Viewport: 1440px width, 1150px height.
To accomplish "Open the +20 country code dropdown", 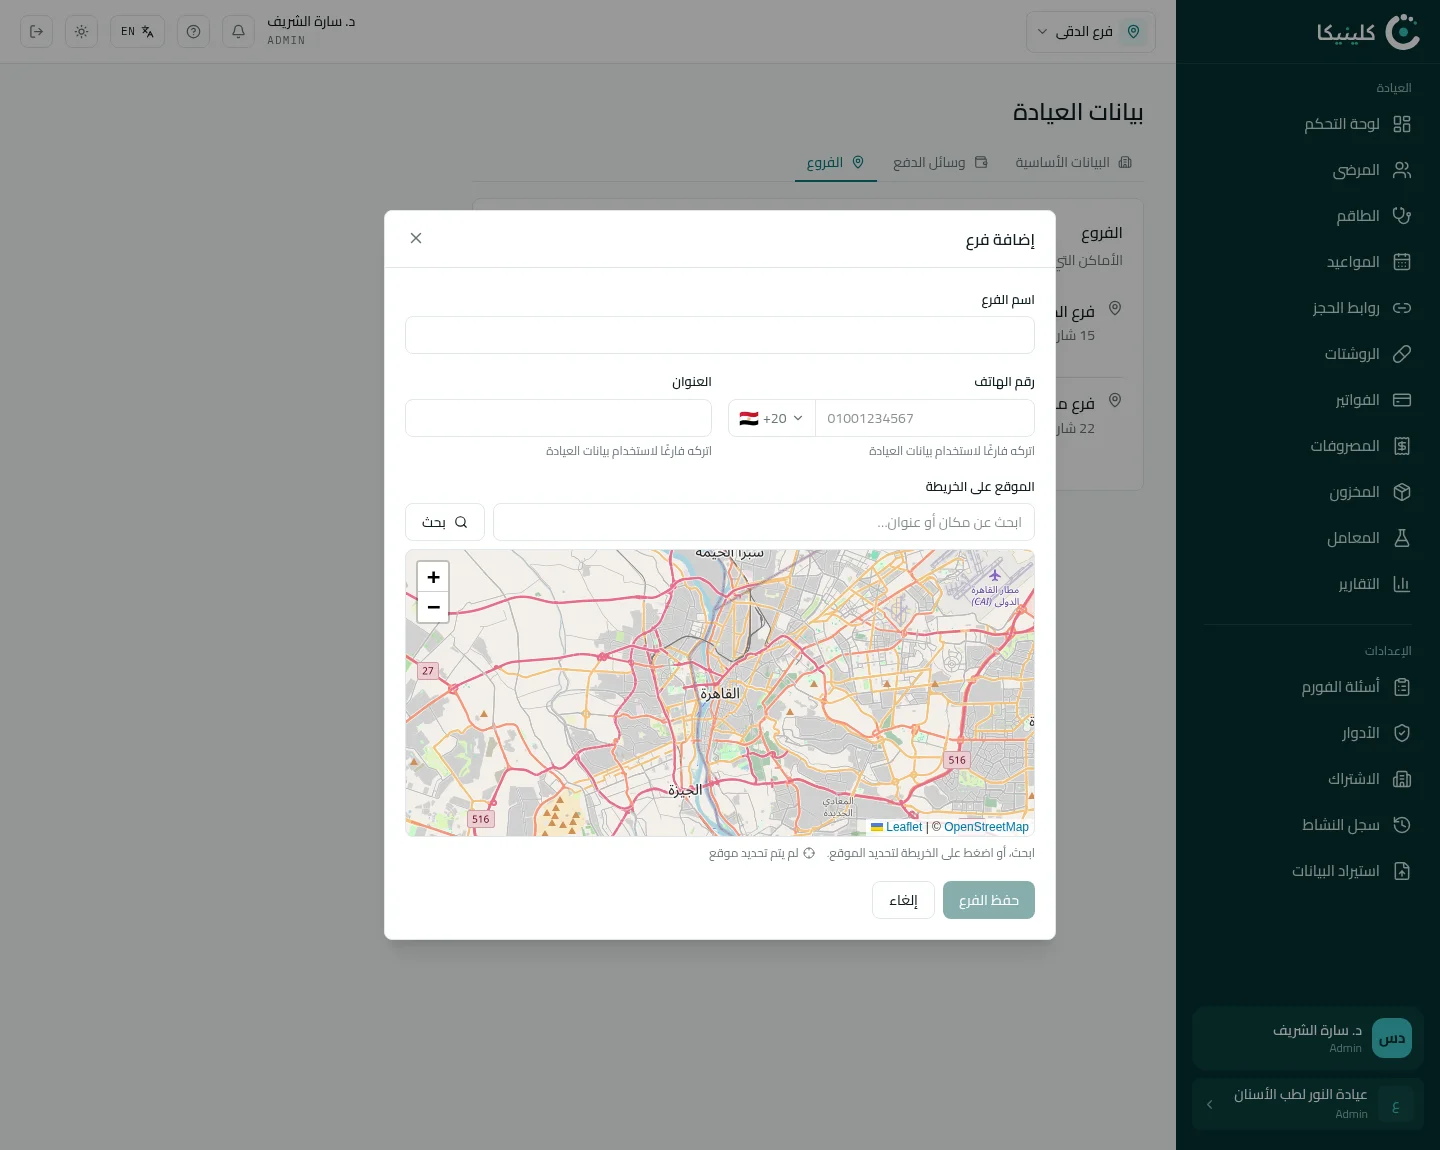I will (x=772, y=418).
